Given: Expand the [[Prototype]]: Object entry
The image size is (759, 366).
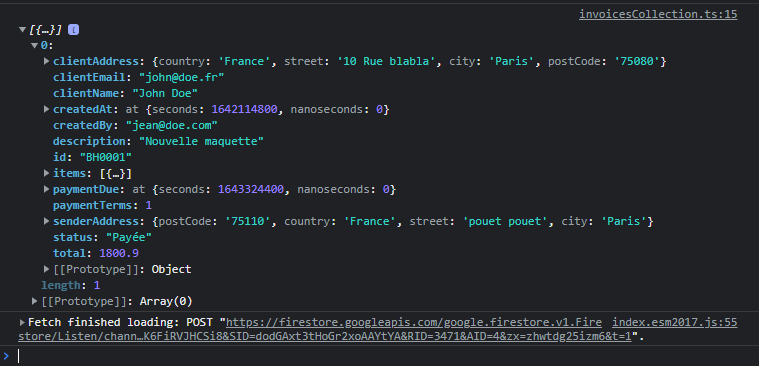Looking at the screenshot, I should (x=47, y=269).
